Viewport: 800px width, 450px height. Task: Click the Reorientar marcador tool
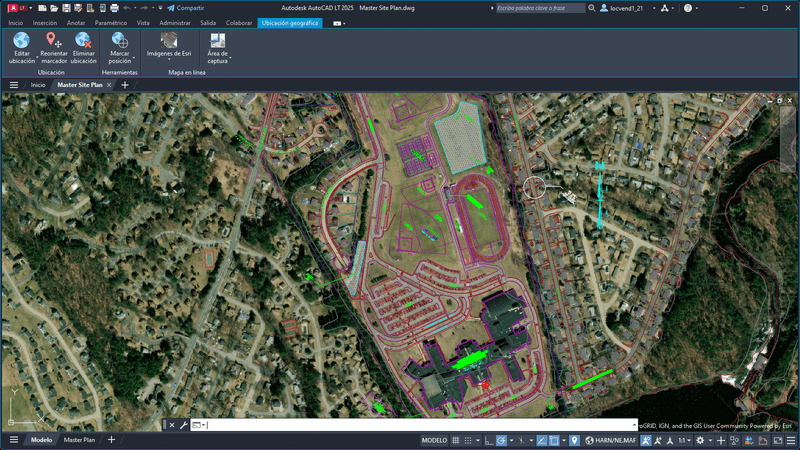click(x=54, y=49)
